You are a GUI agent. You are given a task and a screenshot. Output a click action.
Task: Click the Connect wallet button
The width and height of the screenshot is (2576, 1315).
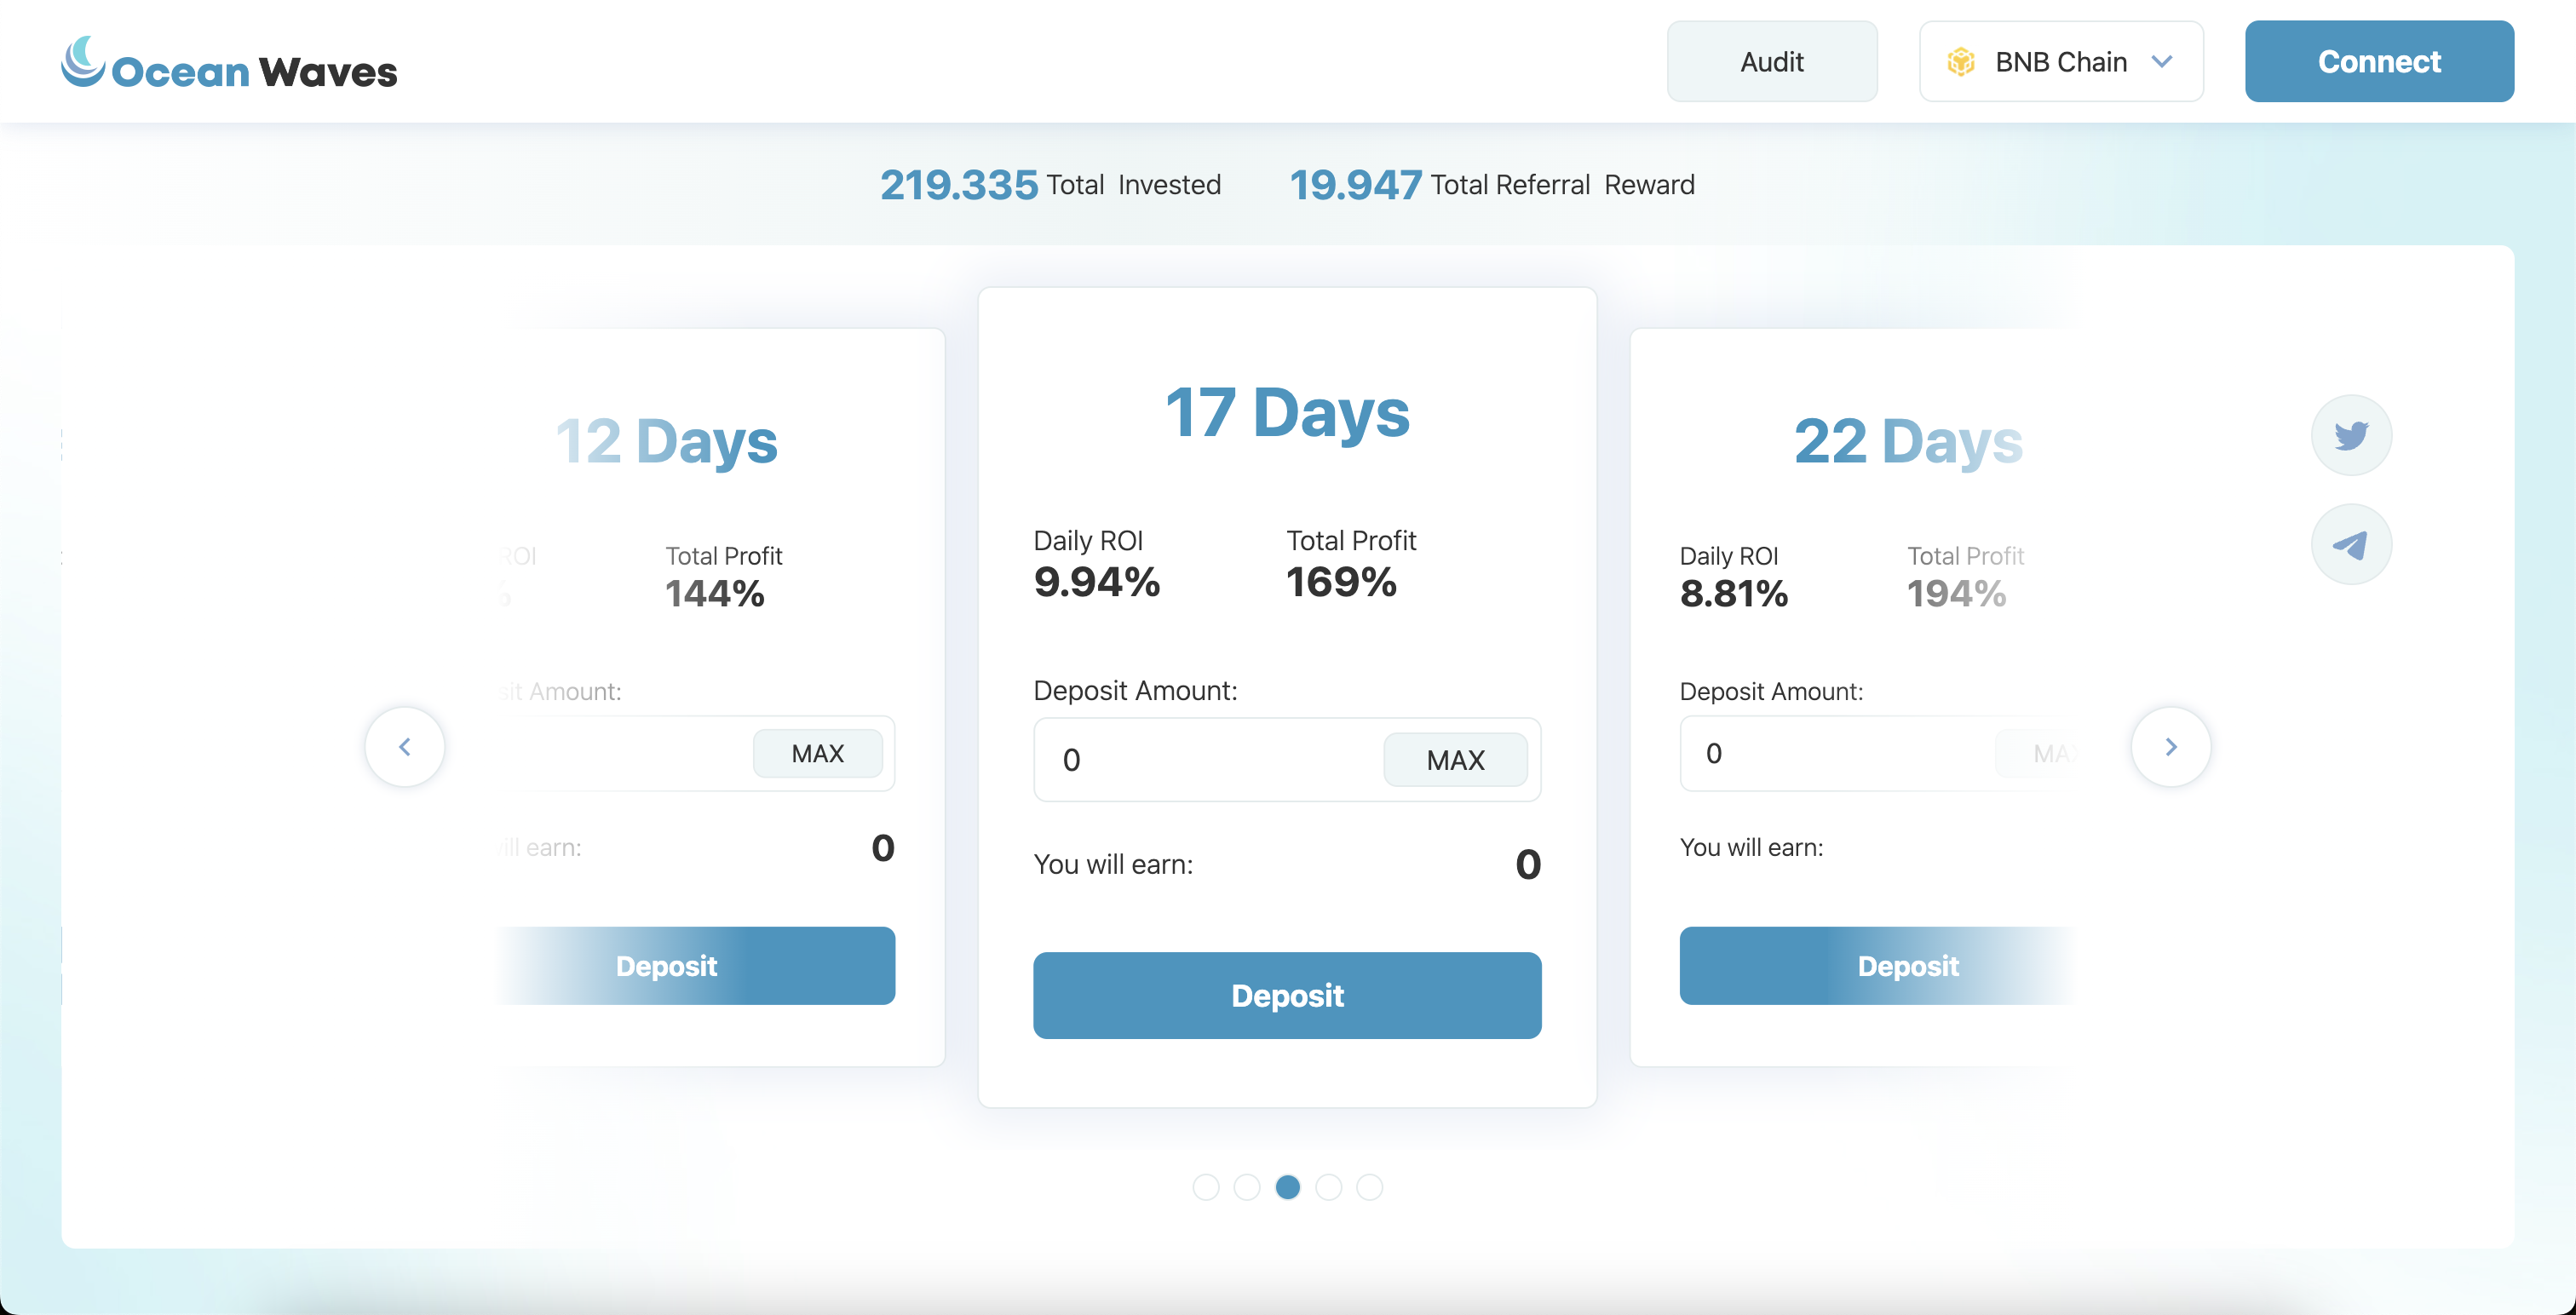2380,60
